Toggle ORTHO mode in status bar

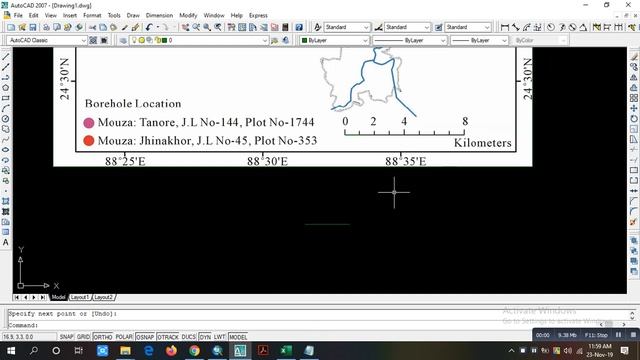(102, 337)
